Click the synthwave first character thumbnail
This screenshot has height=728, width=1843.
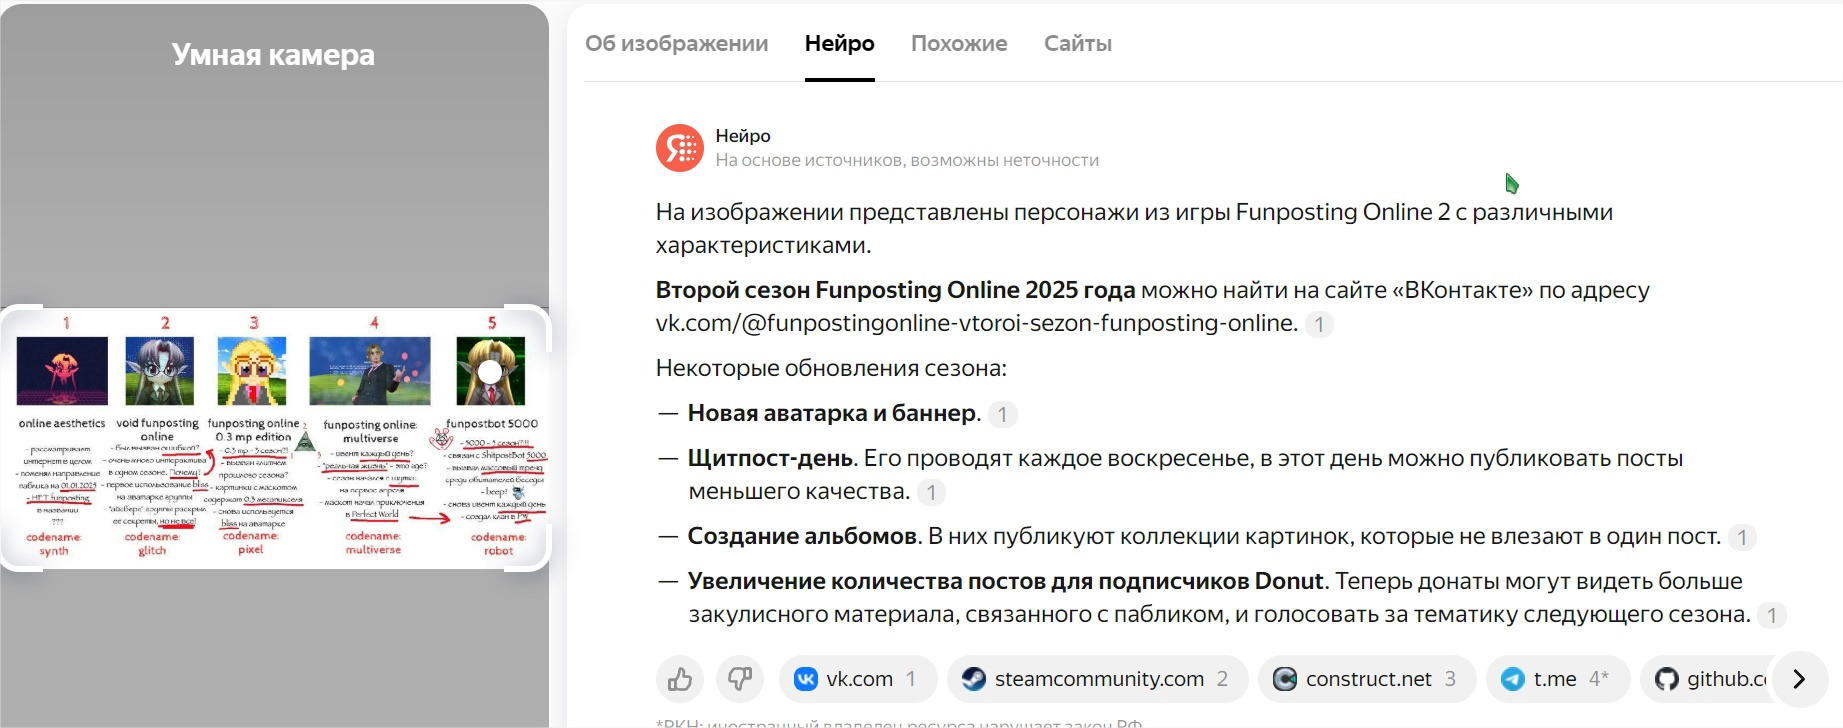(62, 370)
